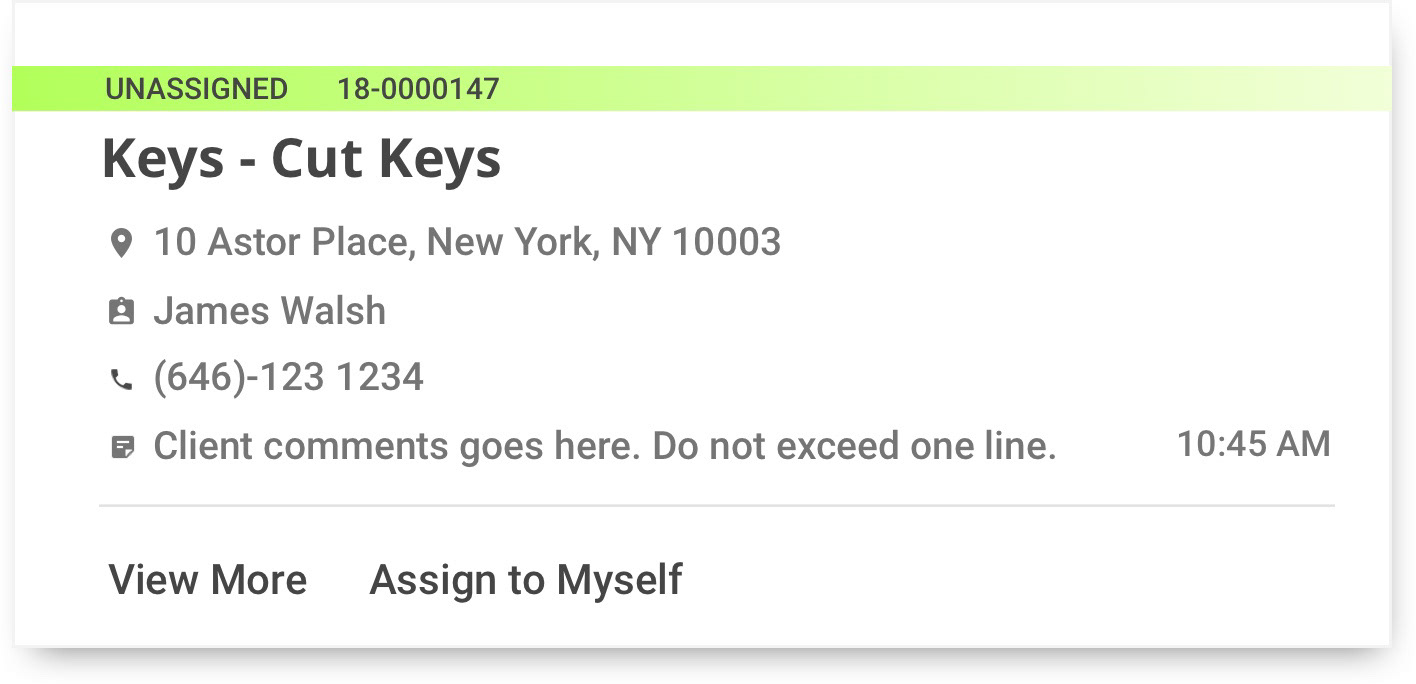Open View More for this job
This screenshot has height=684, width=1416.
208,579
